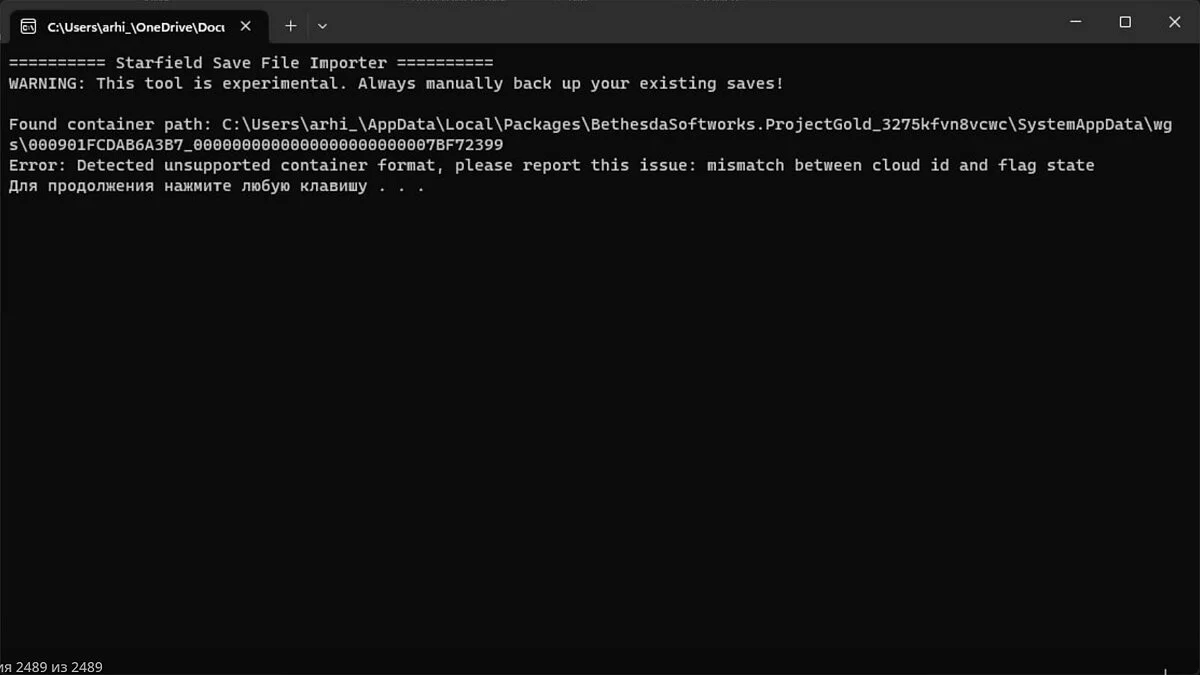The image size is (1200, 675).
Task: Expand the new tab profile dropdown chevron
Action: [322, 26]
